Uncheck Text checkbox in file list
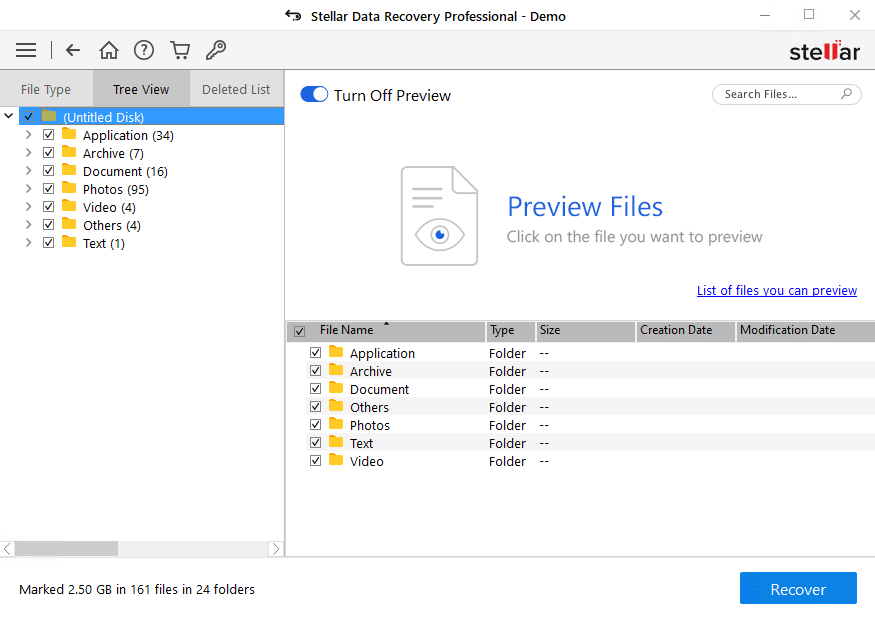The height and width of the screenshot is (618, 875). (316, 443)
